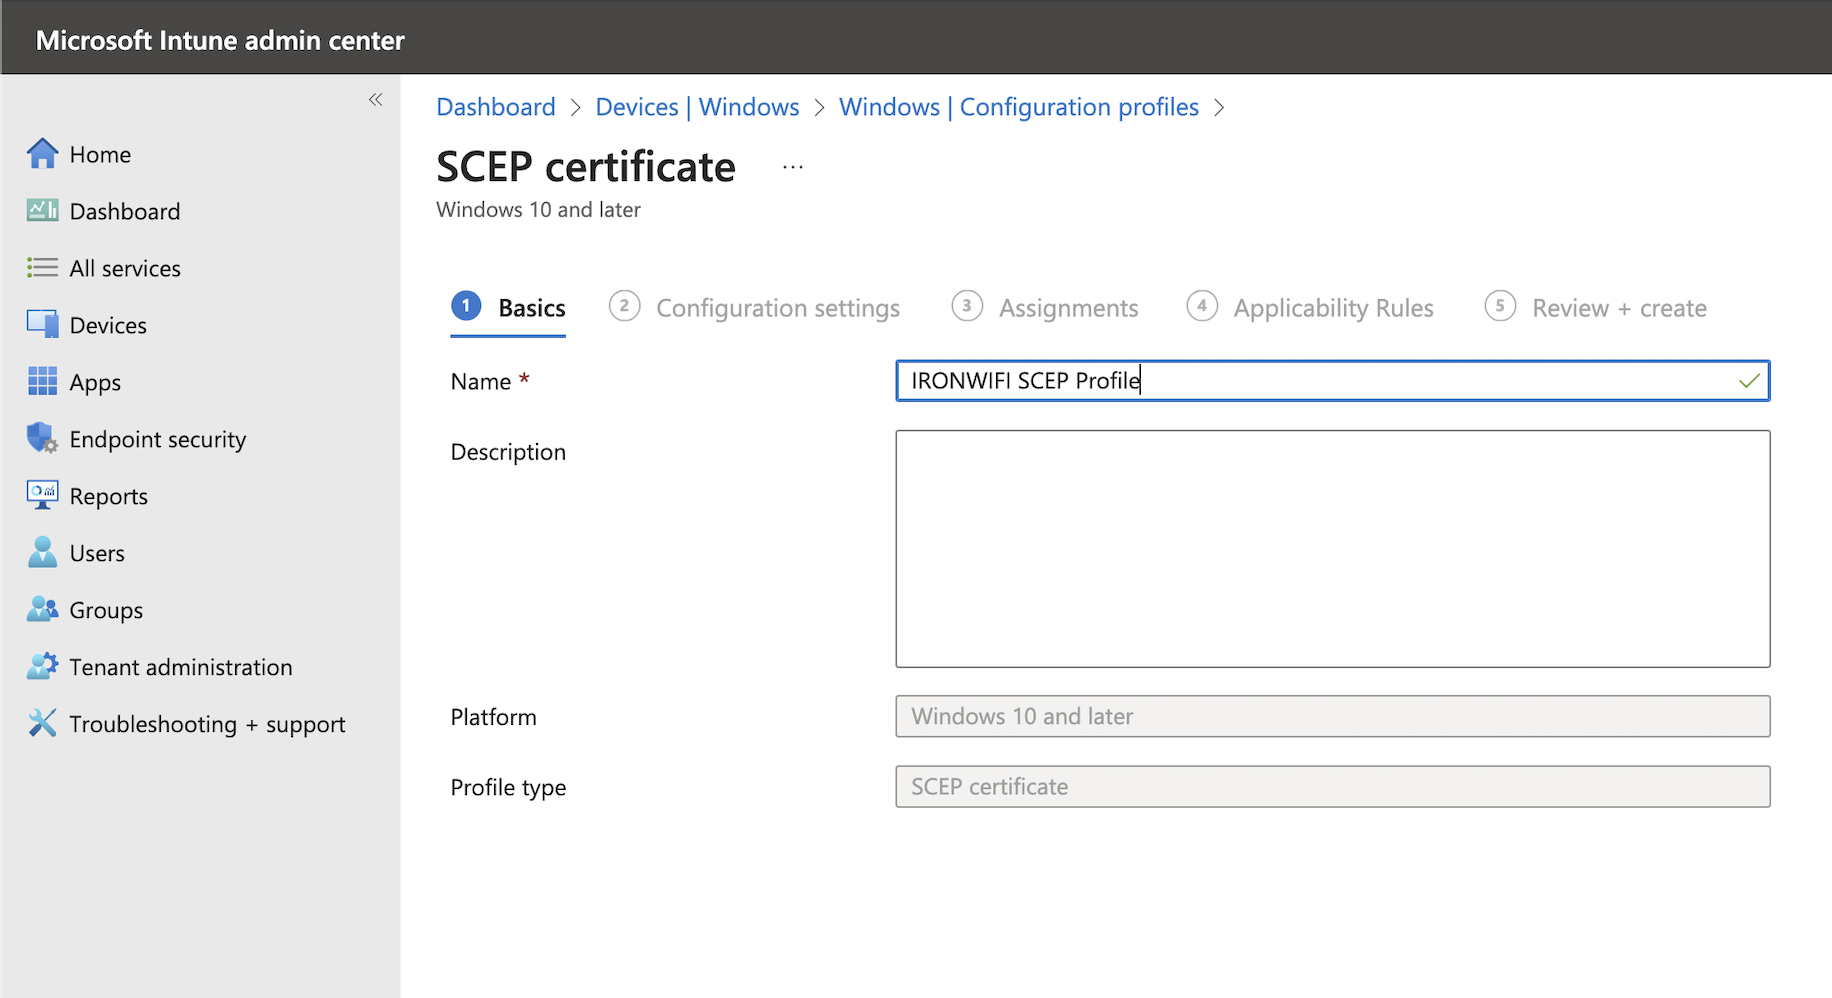
Task: Open the Dashboard icon in sidebar
Action: 42,210
